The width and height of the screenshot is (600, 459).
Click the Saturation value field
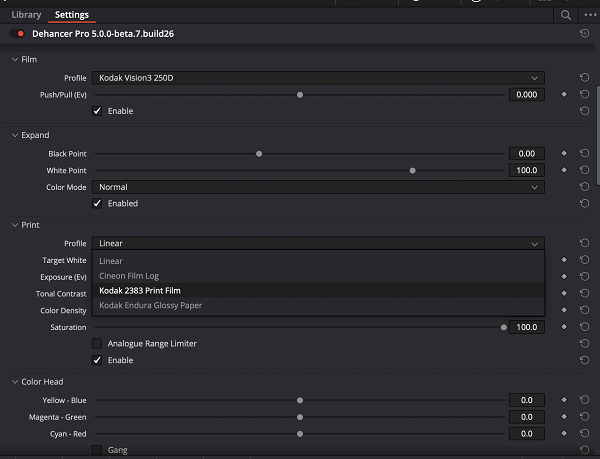coord(527,327)
